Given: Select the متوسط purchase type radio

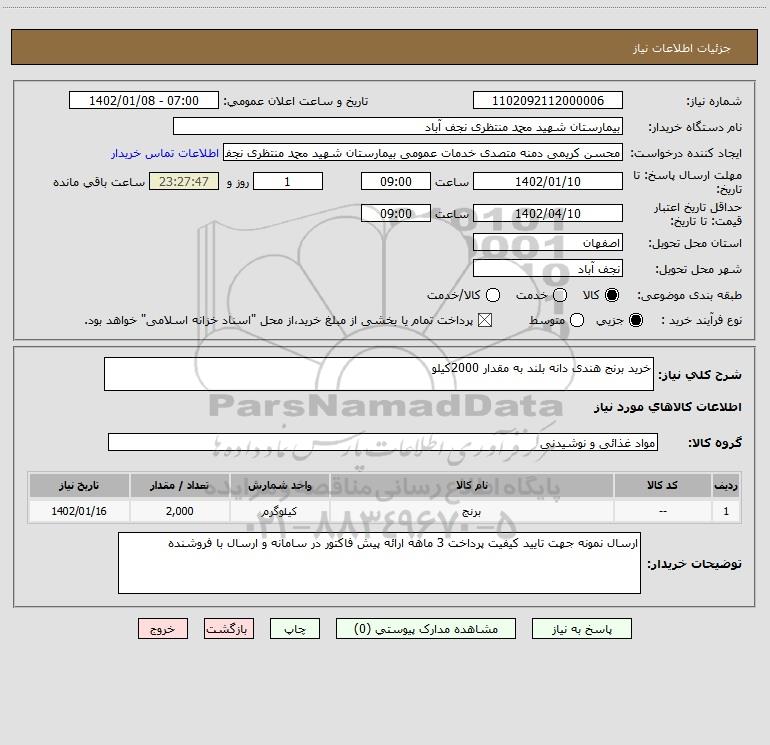Looking at the screenshot, I should click(x=577, y=320).
